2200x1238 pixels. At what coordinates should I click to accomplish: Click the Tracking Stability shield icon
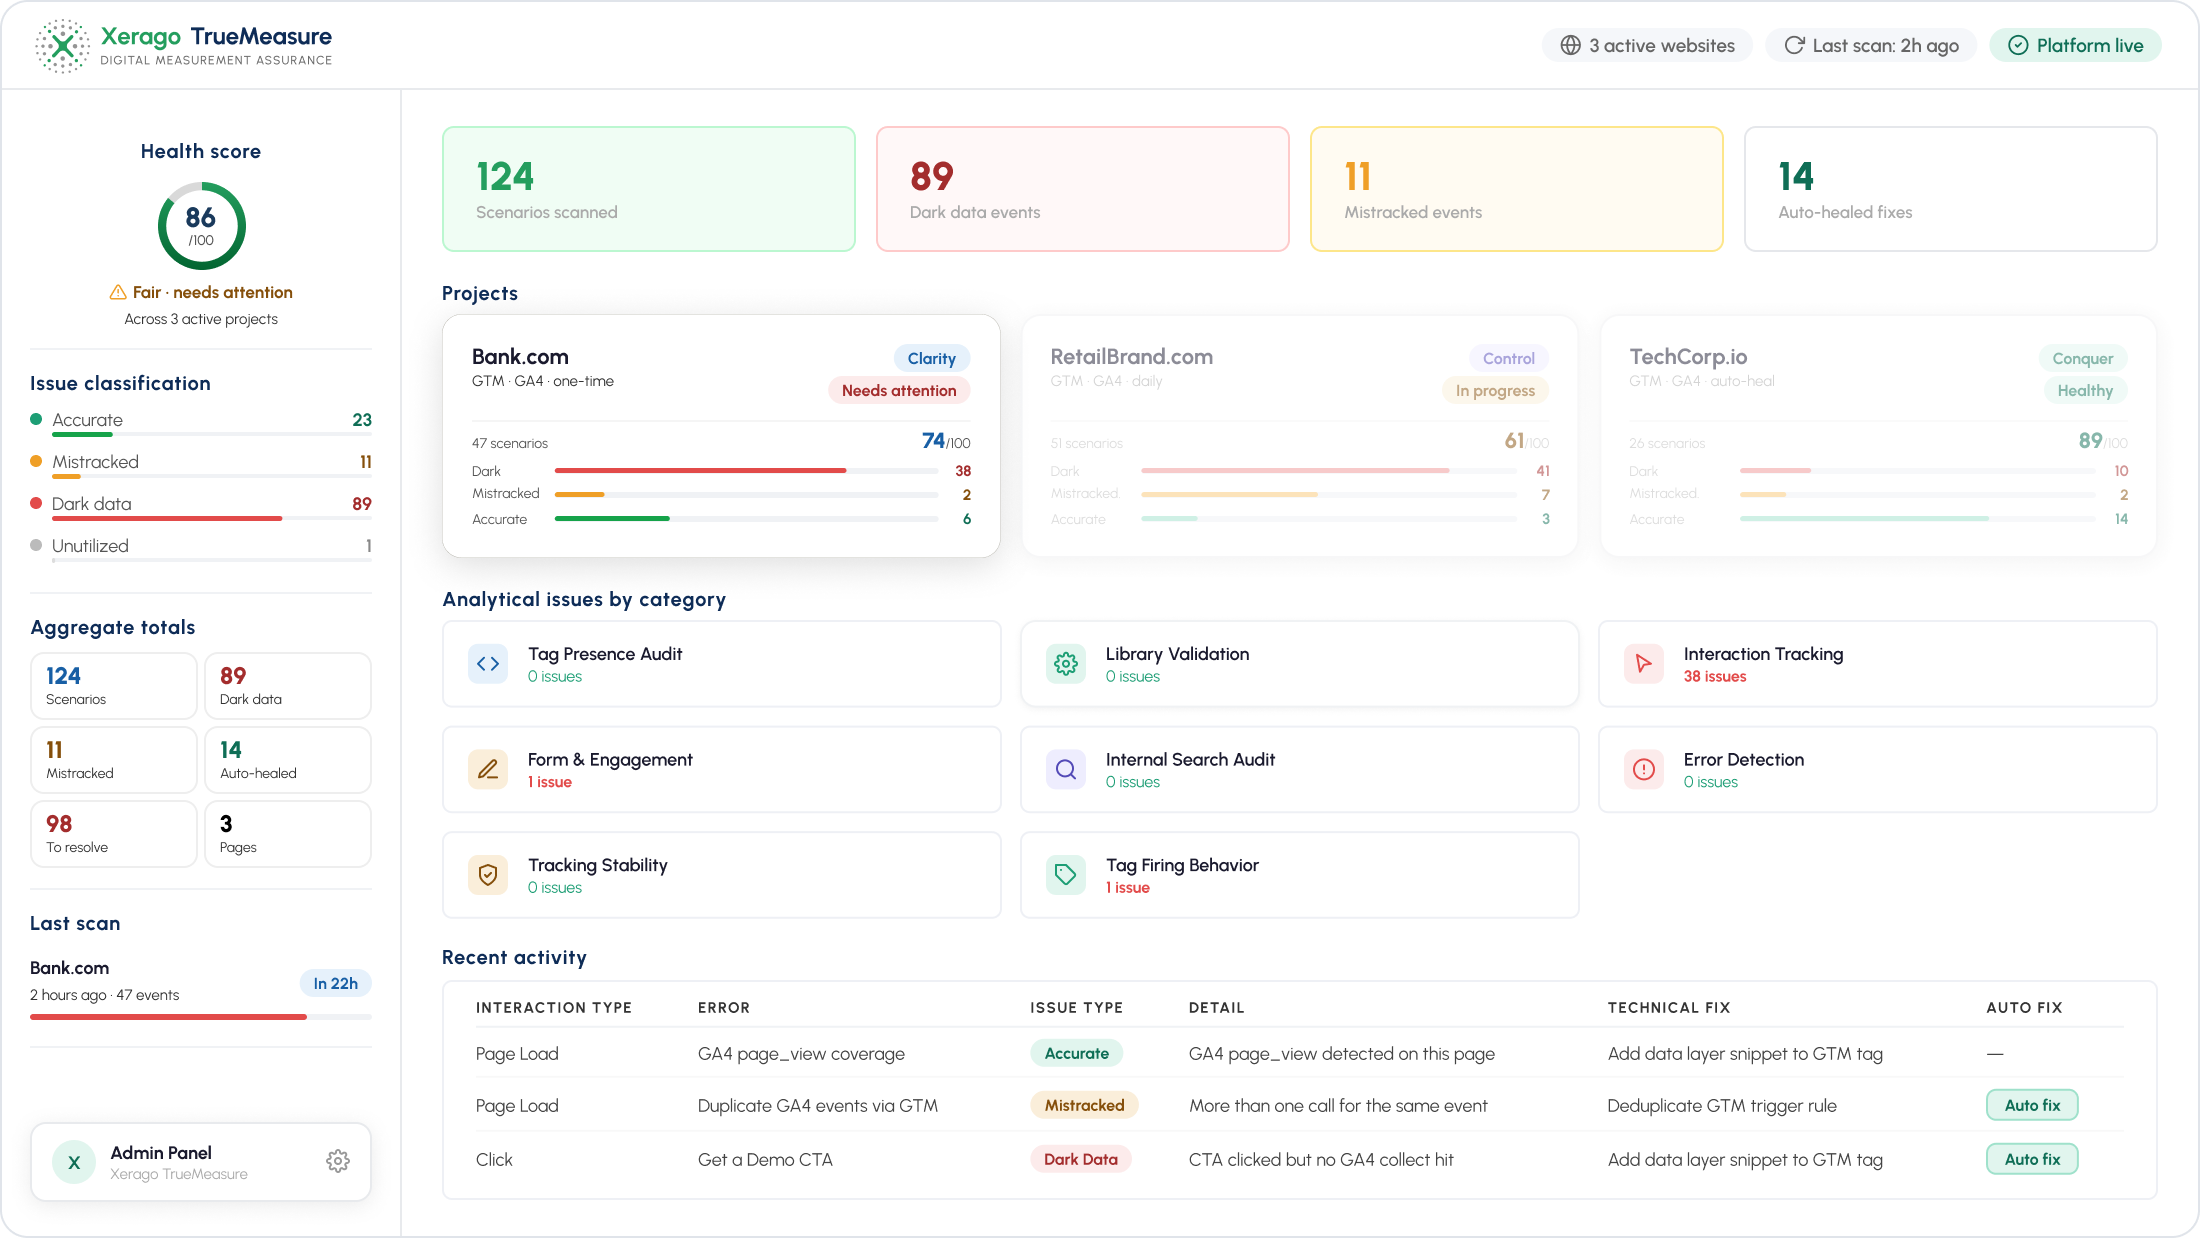coord(488,875)
